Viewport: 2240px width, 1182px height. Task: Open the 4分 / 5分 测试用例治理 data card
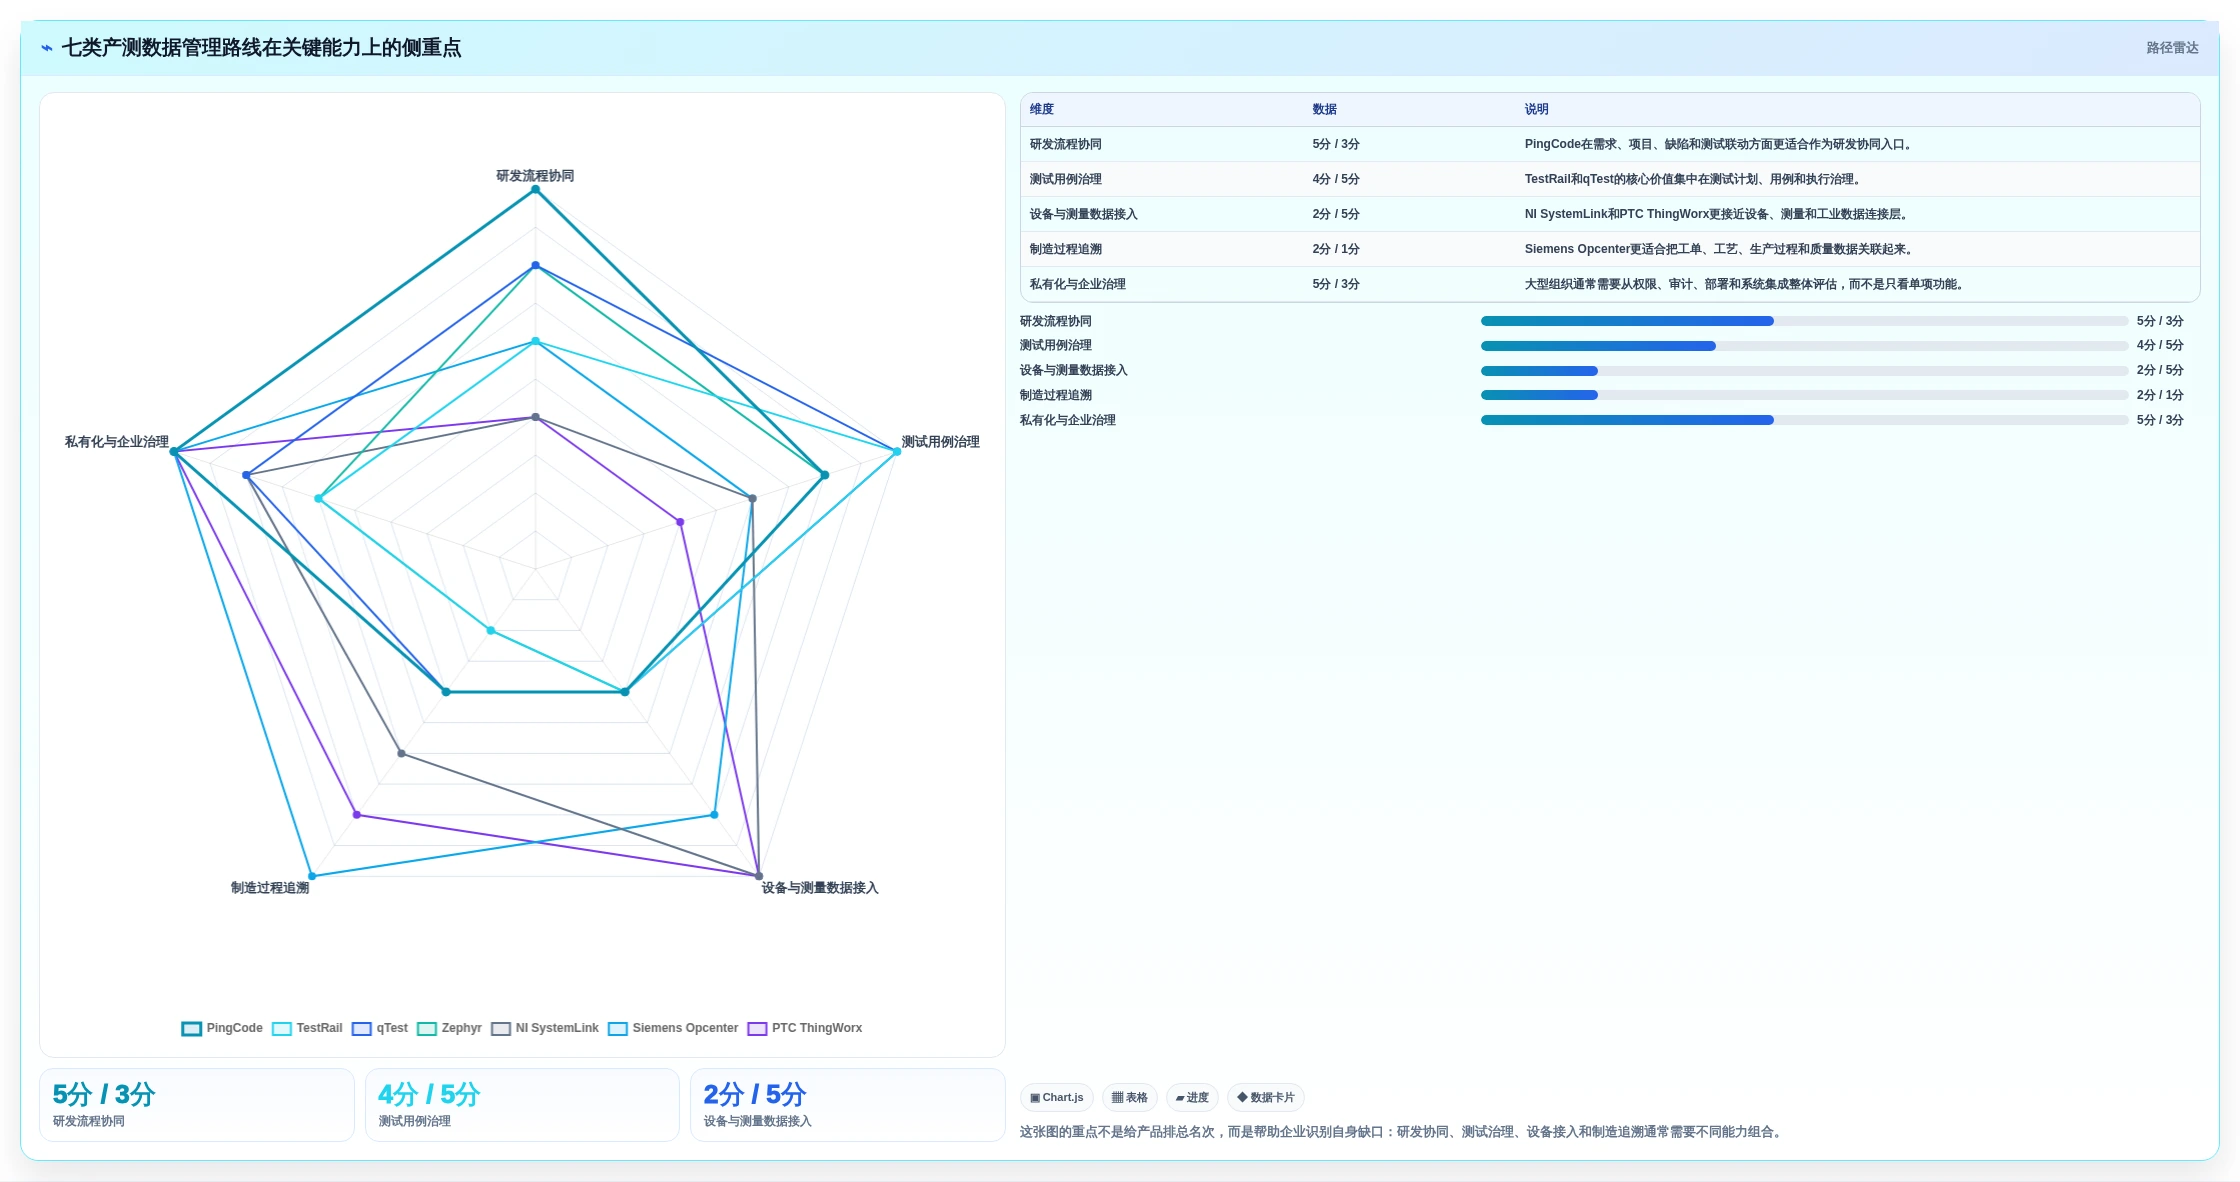522,1105
